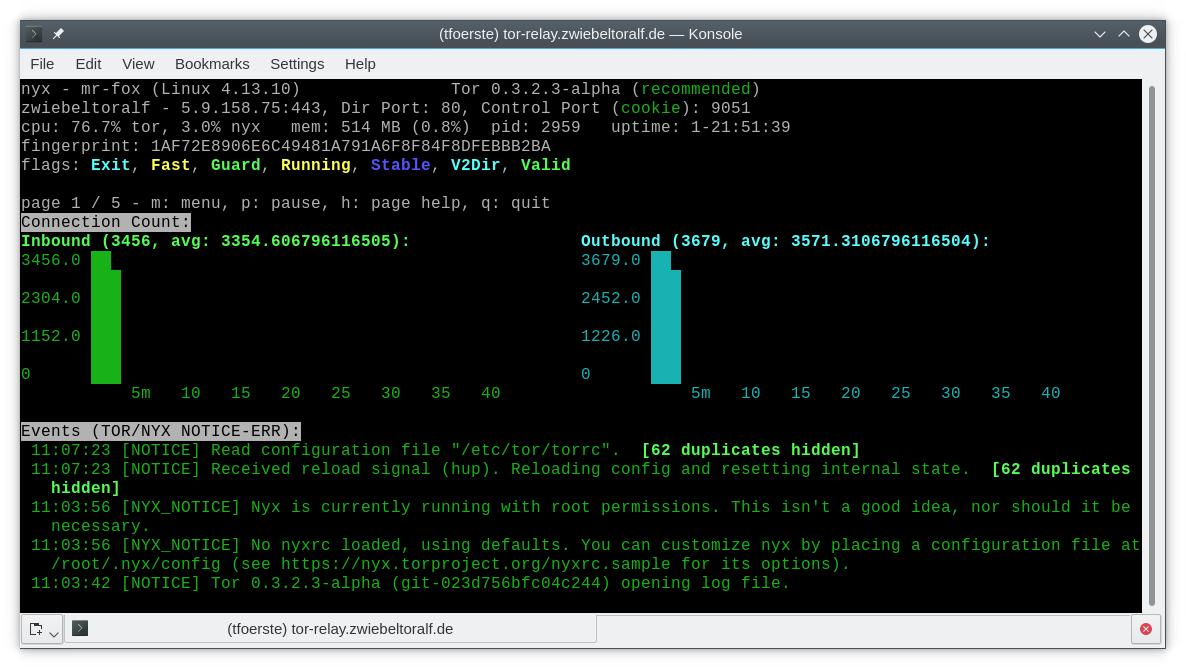This screenshot has width=1186, height=669.
Task: Click the Konsole app icon in title bar
Action: tap(34, 34)
